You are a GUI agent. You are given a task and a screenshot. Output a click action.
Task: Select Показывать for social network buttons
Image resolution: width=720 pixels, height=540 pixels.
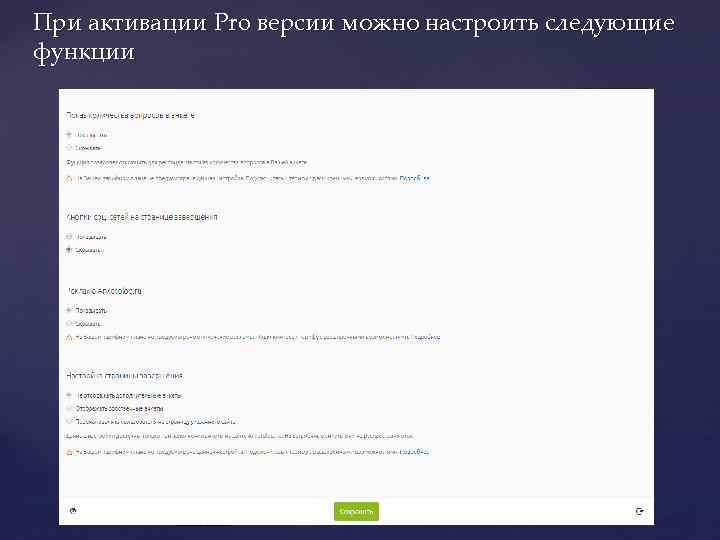pyautogui.click(x=69, y=237)
